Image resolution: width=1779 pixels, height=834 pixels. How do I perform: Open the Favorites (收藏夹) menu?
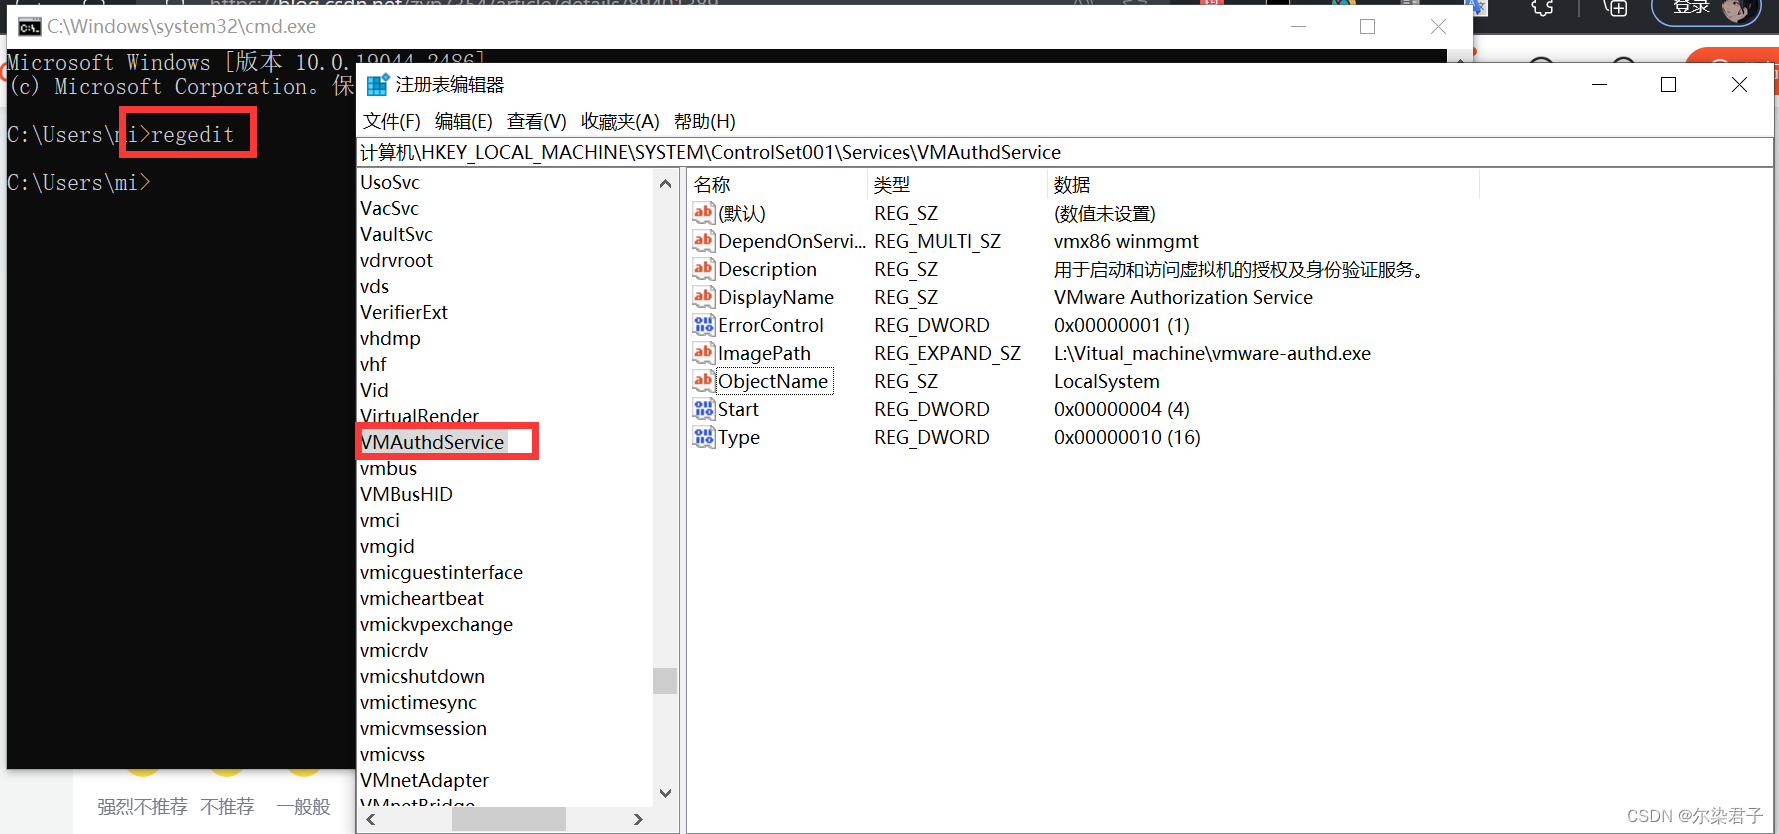[620, 122]
